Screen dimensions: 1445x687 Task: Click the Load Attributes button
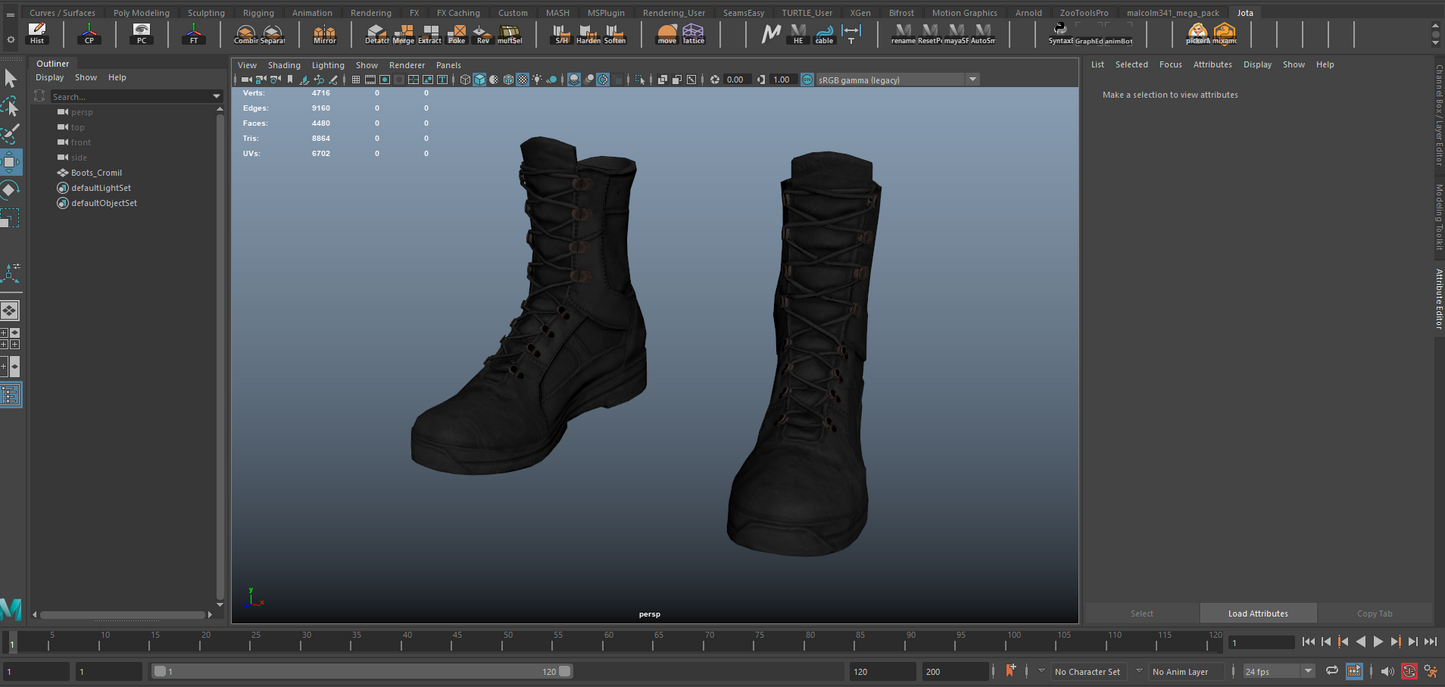(1257, 613)
